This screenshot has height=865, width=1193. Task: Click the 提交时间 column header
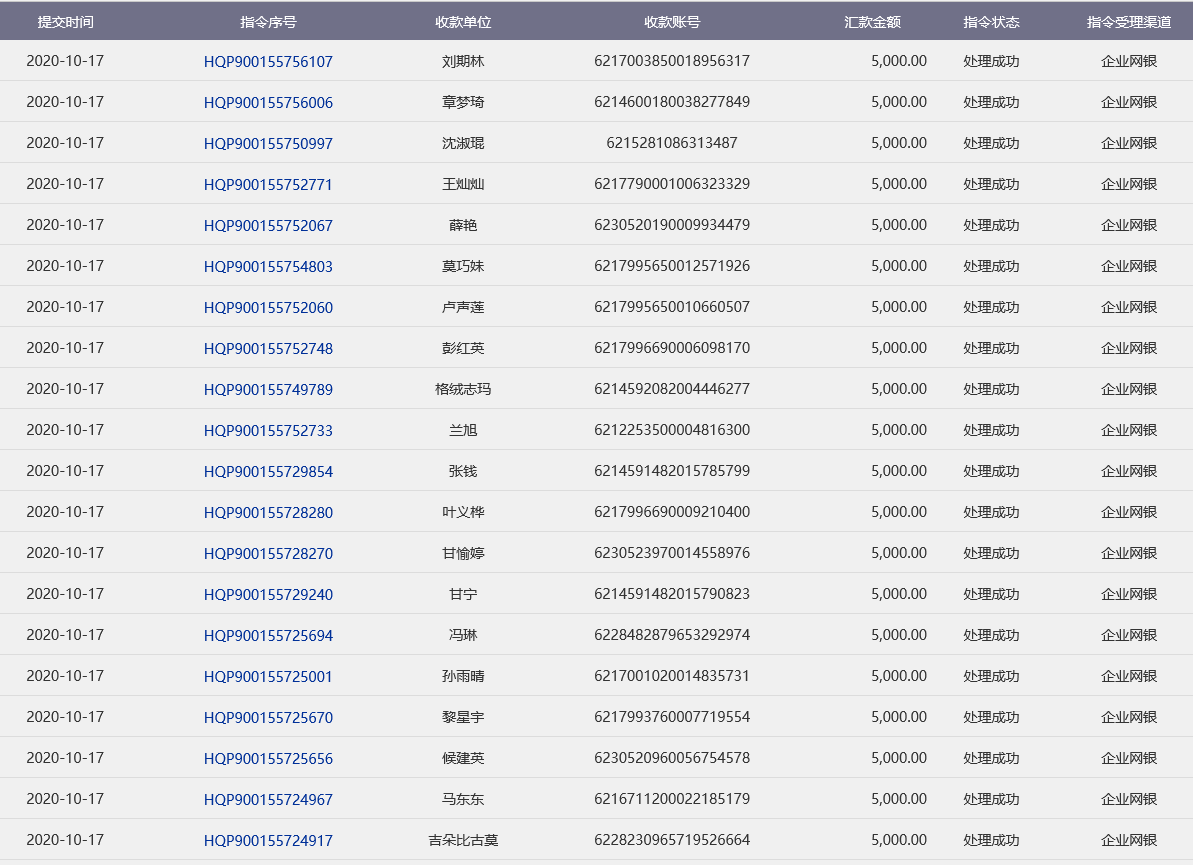[65, 22]
